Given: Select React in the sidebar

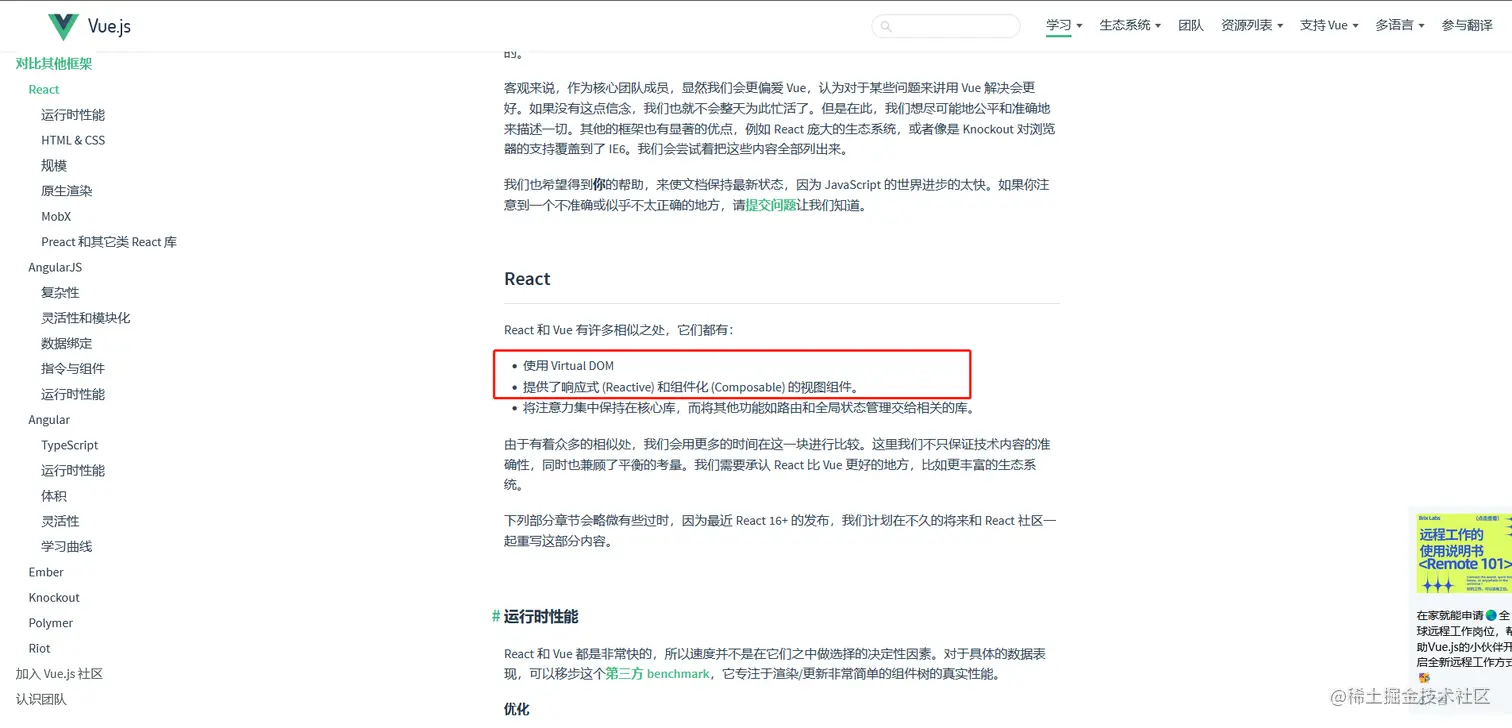Looking at the screenshot, I should click(x=44, y=89).
